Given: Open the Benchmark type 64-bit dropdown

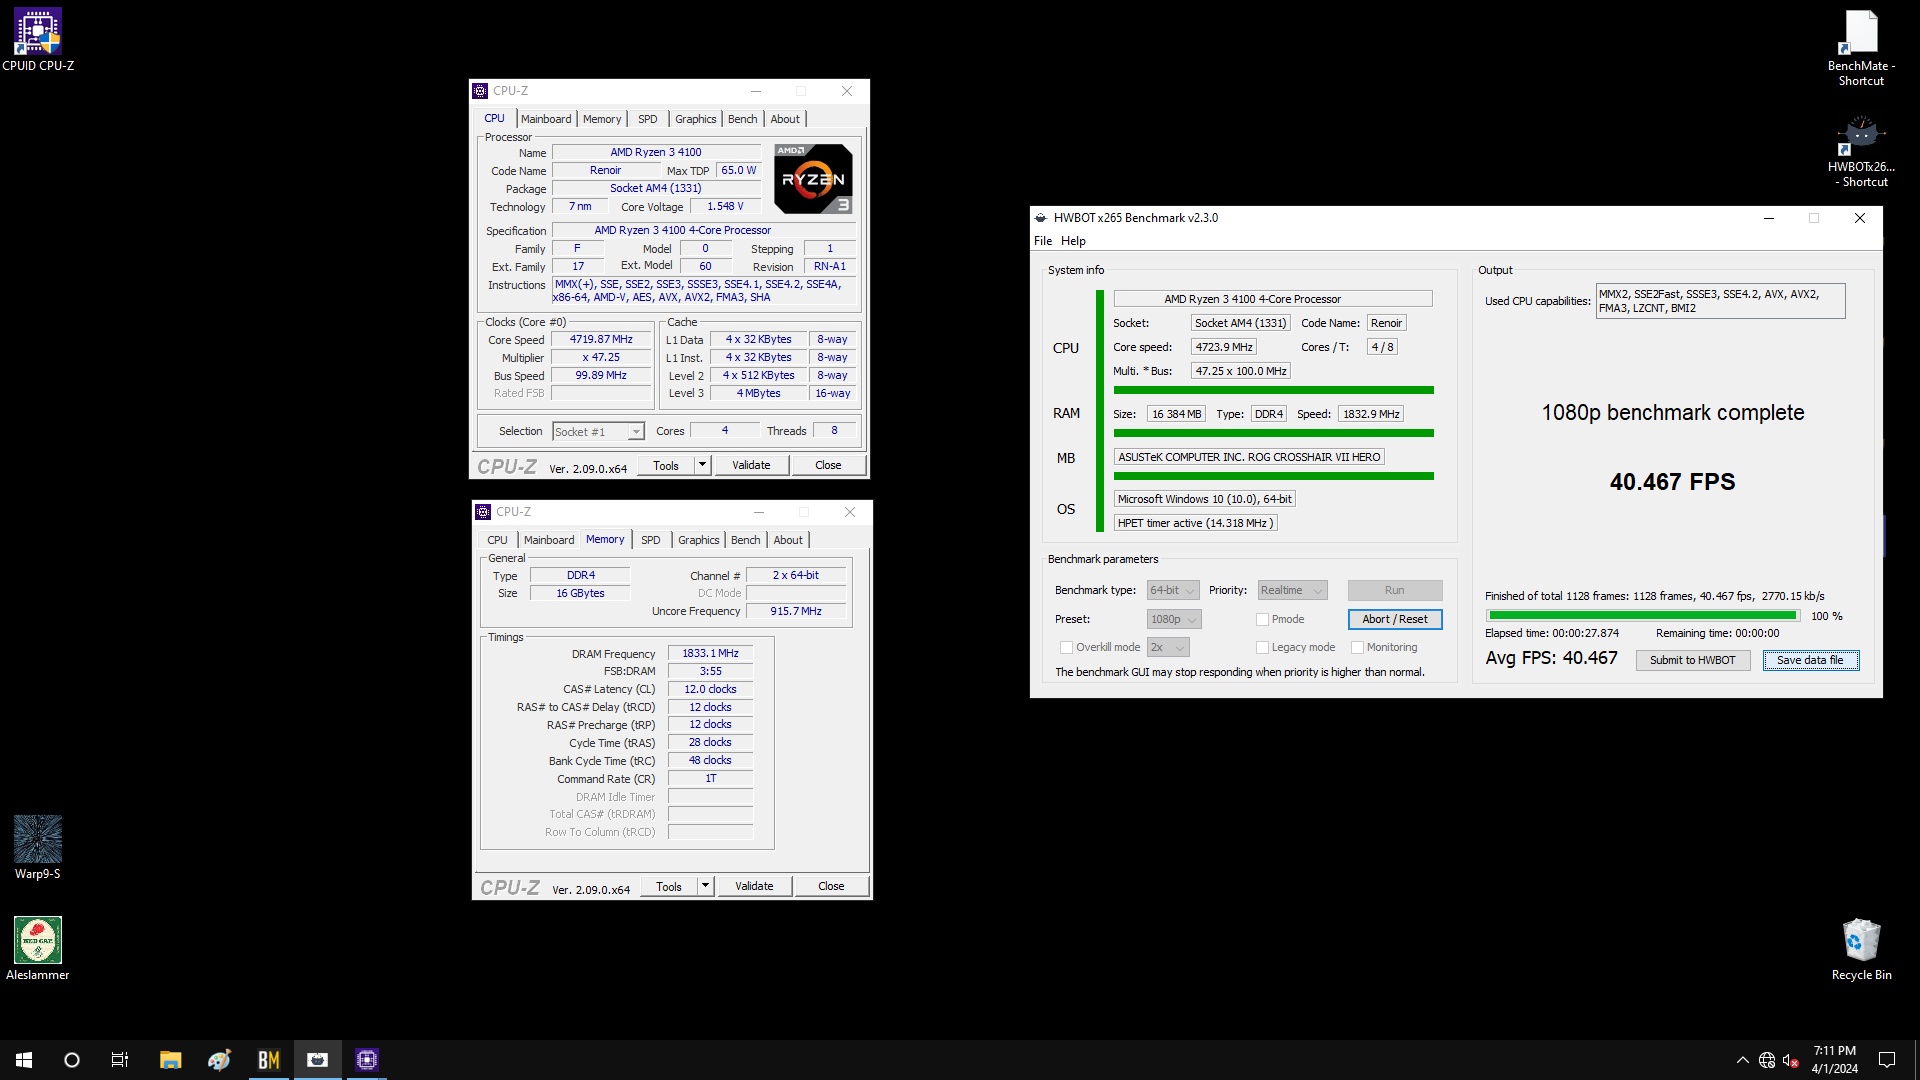Looking at the screenshot, I should (1173, 591).
